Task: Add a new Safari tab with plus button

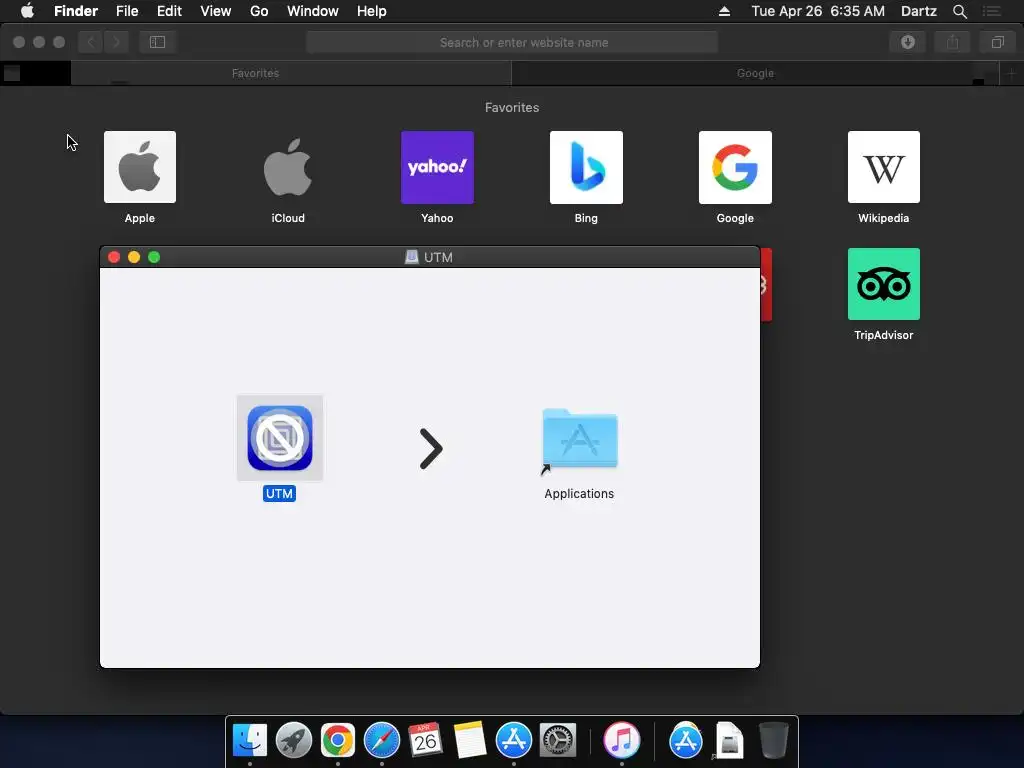Action: click(1011, 73)
